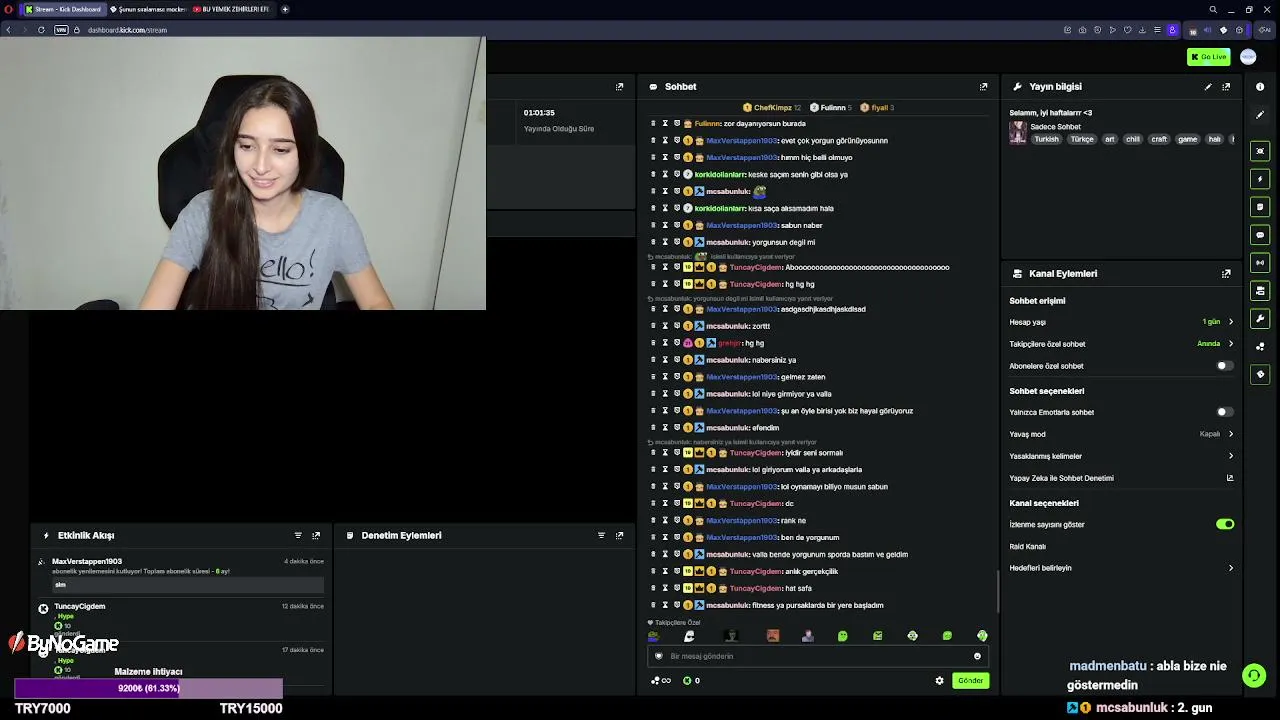Open a new browser tab
The width and height of the screenshot is (1280, 720).
(x=285, y=9)
